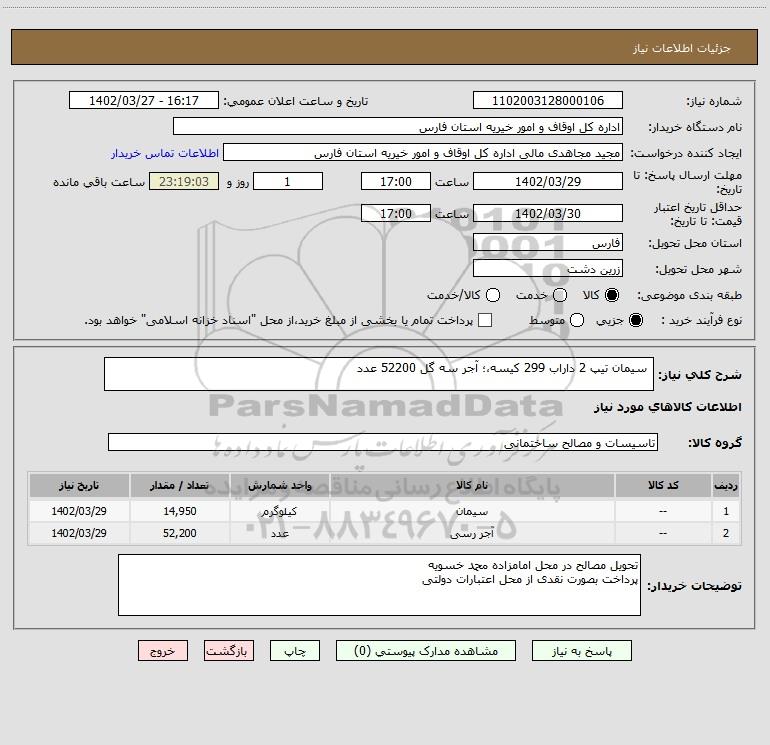770x745 pixels.
Task: Click the چاپ print button
Action: click(295, 651)
